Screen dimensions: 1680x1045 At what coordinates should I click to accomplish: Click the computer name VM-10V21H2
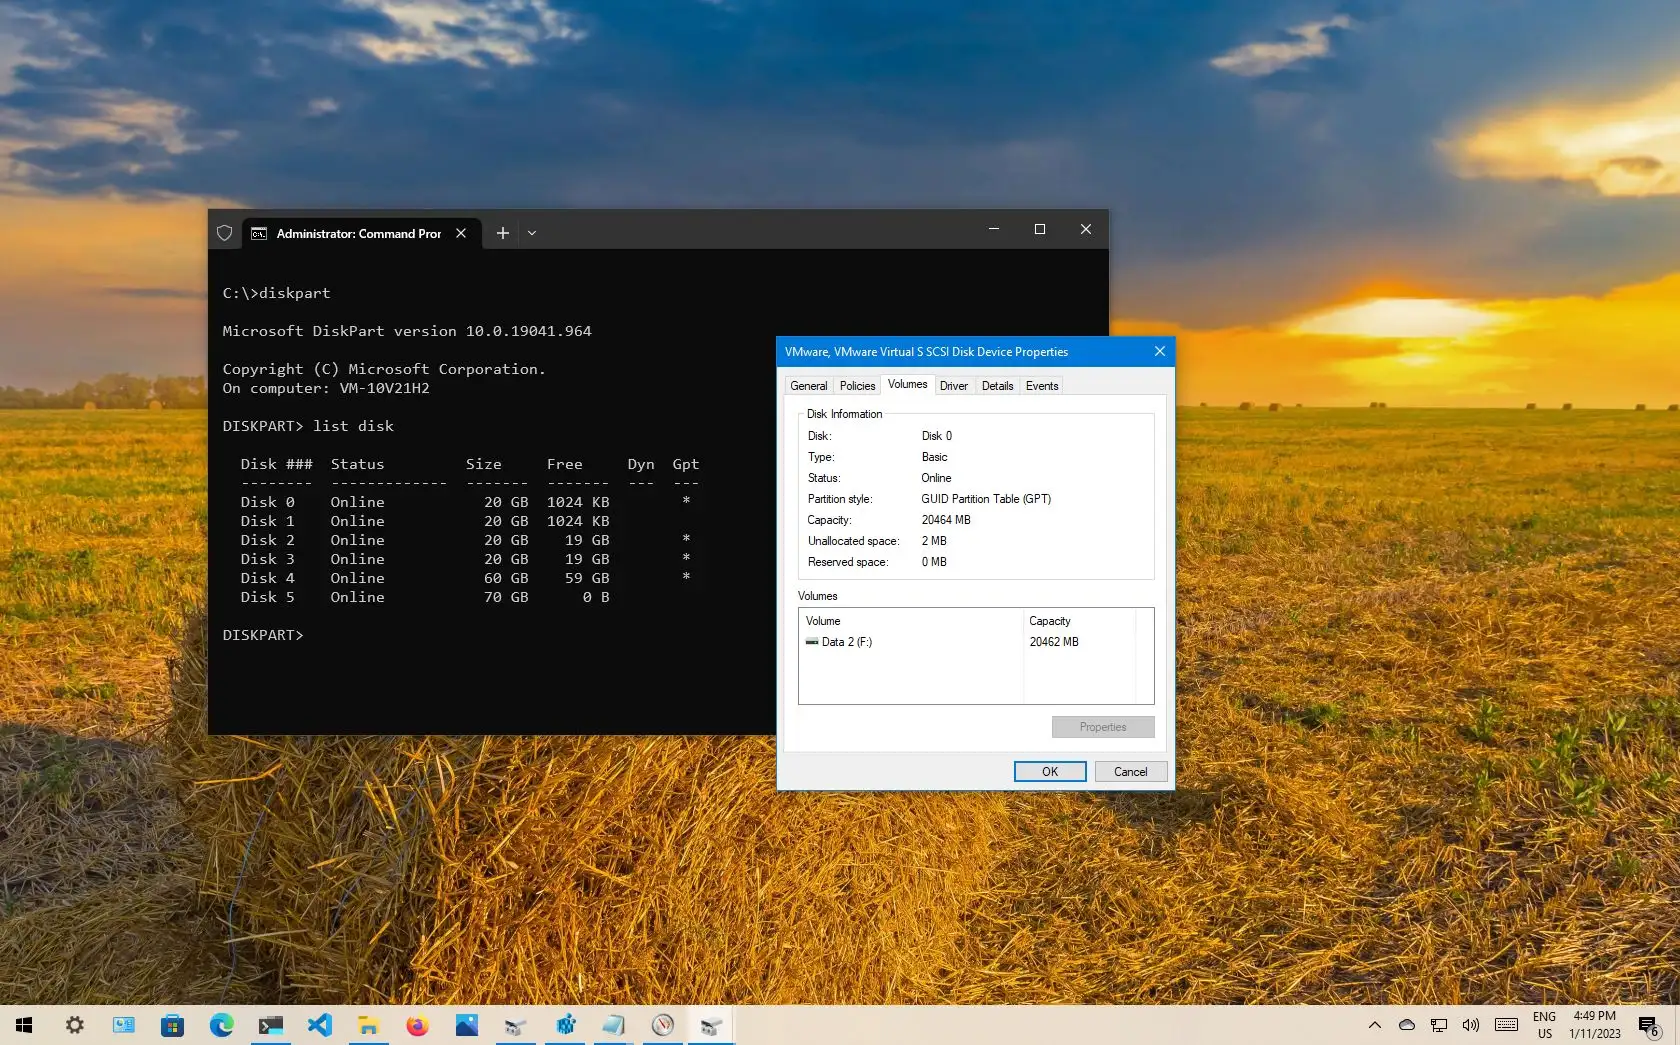tap(385, 388)
